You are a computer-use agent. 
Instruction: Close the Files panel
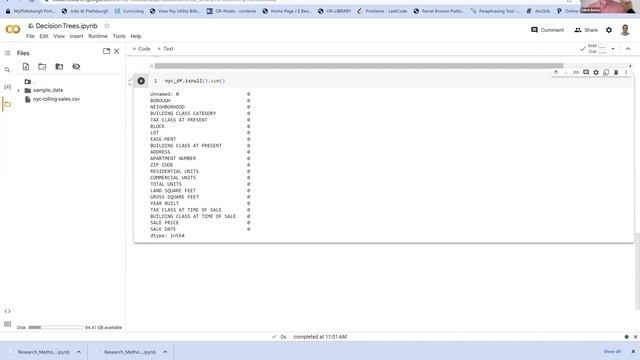pyautogui.click(x=117, y=51)
